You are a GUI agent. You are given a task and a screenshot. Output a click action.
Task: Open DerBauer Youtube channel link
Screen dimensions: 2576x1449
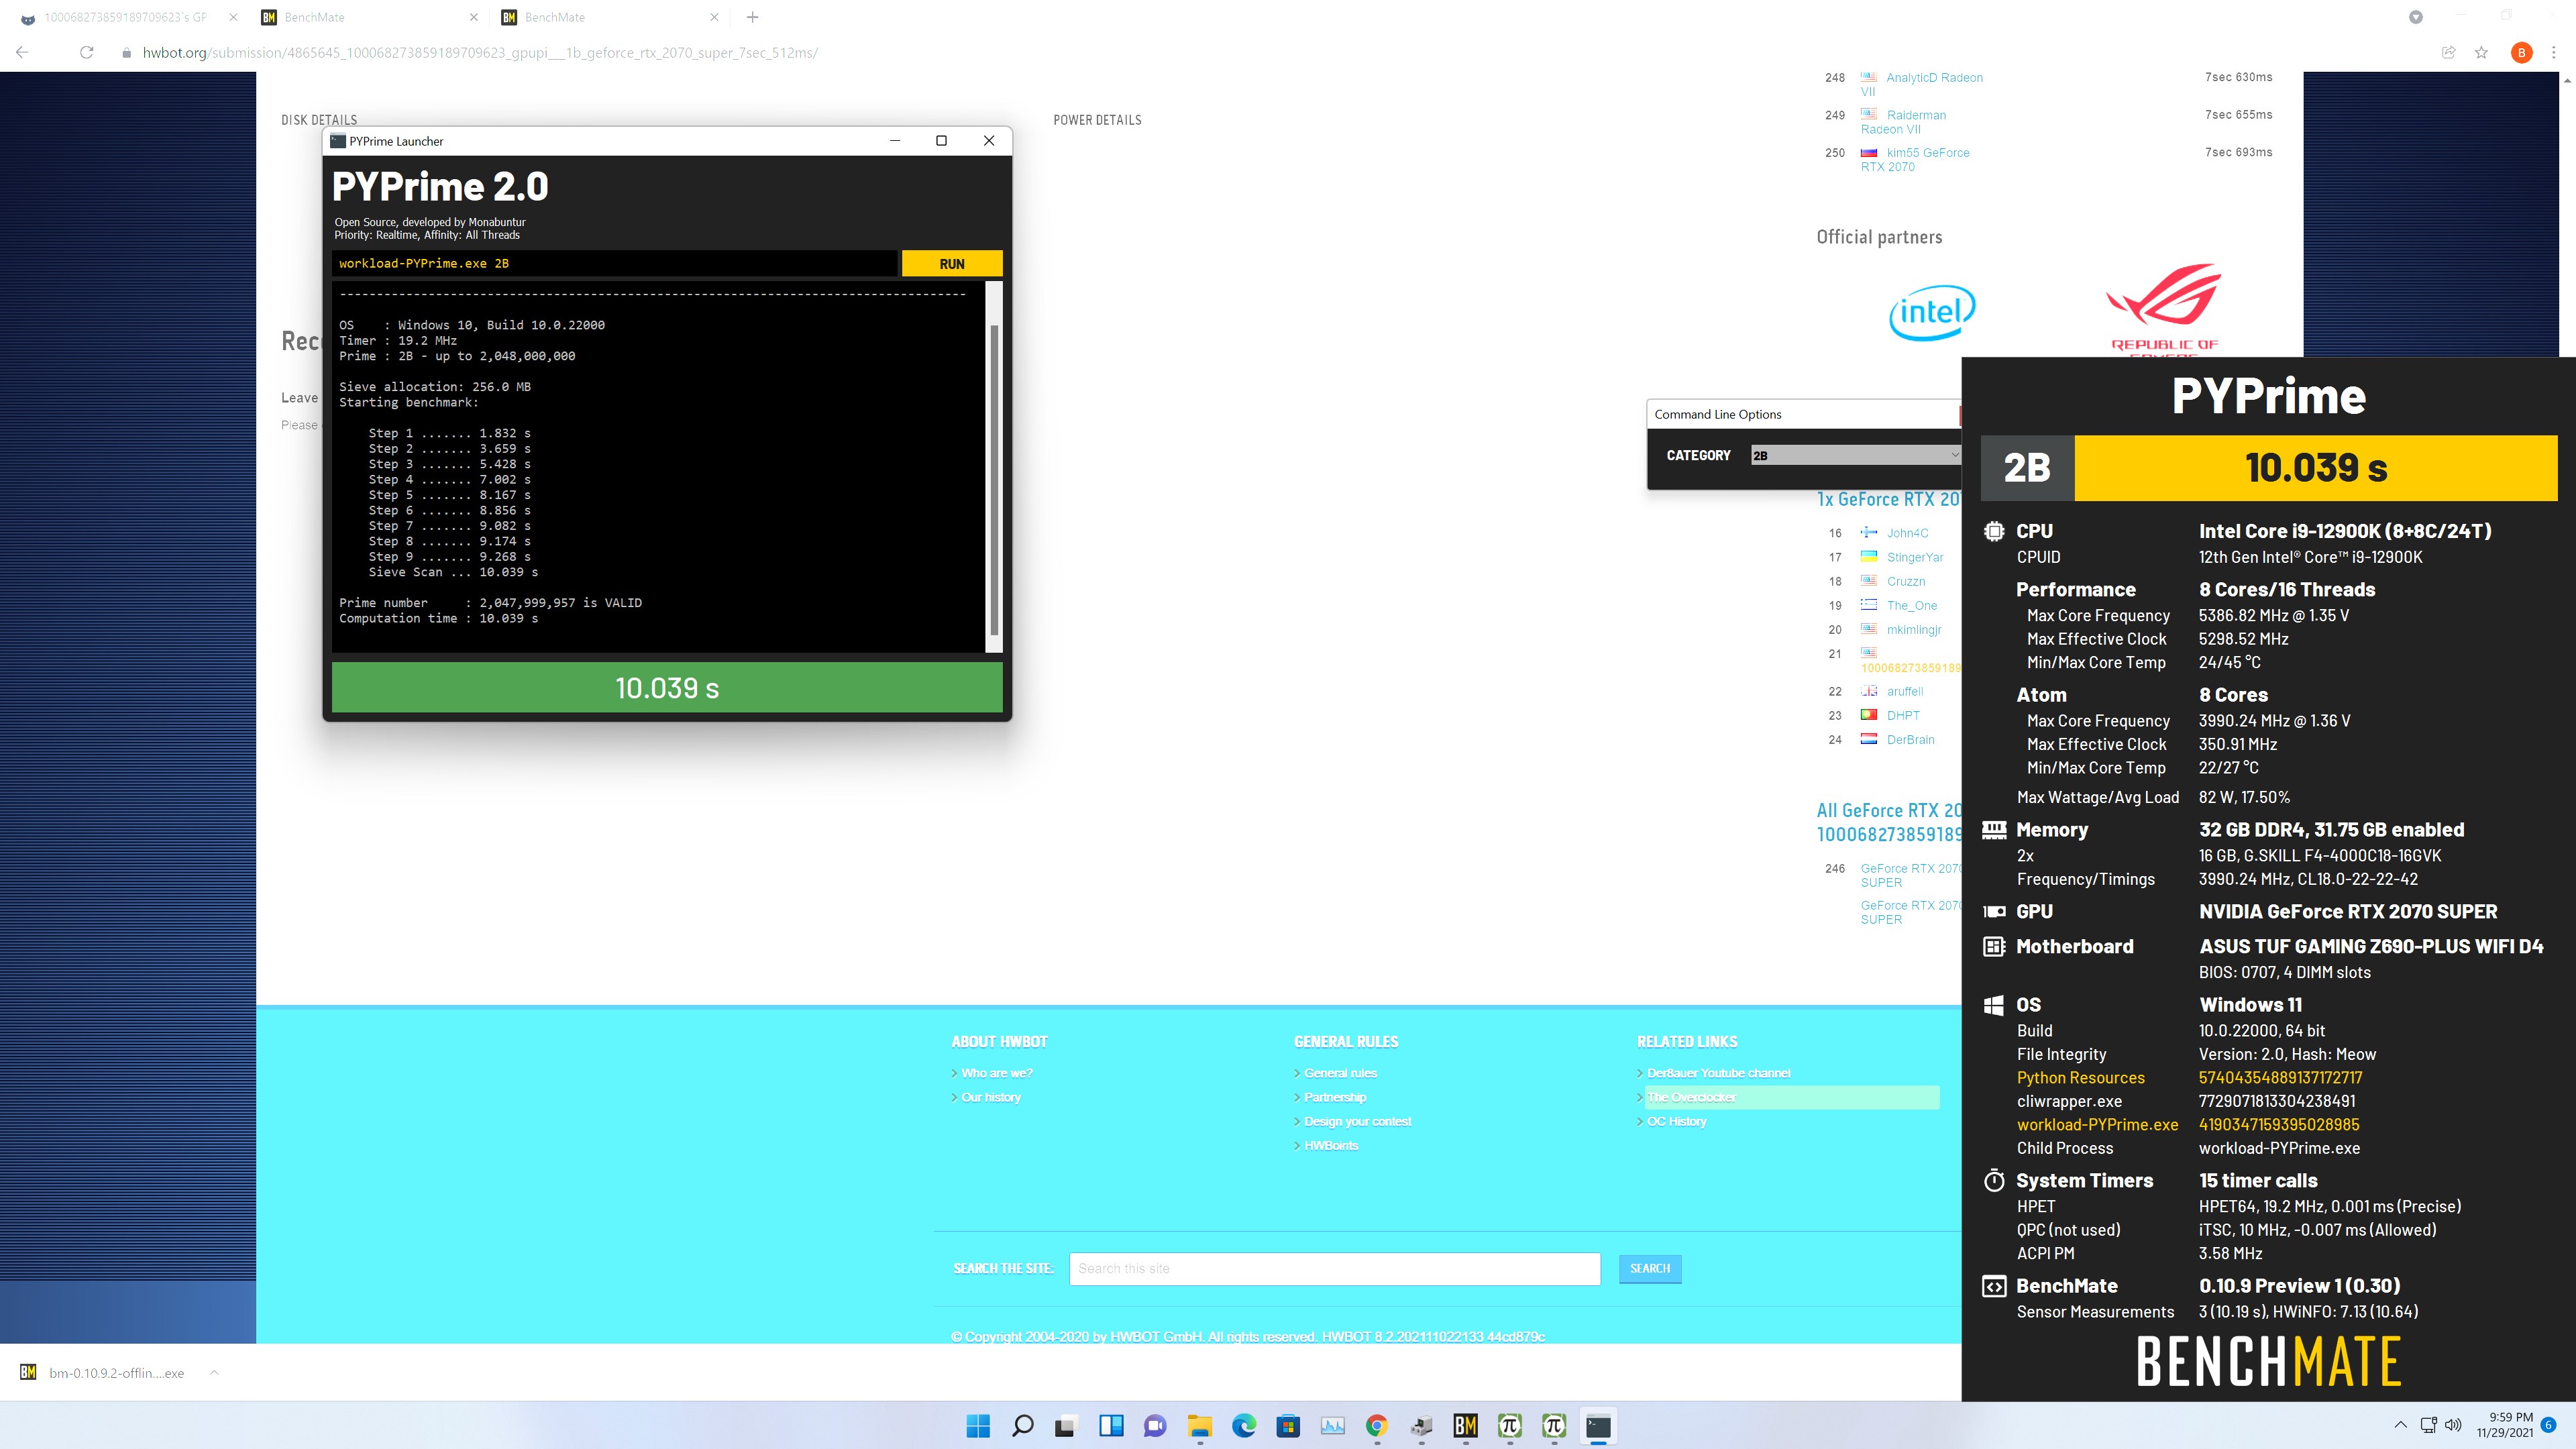(x=1718, y=1073)
